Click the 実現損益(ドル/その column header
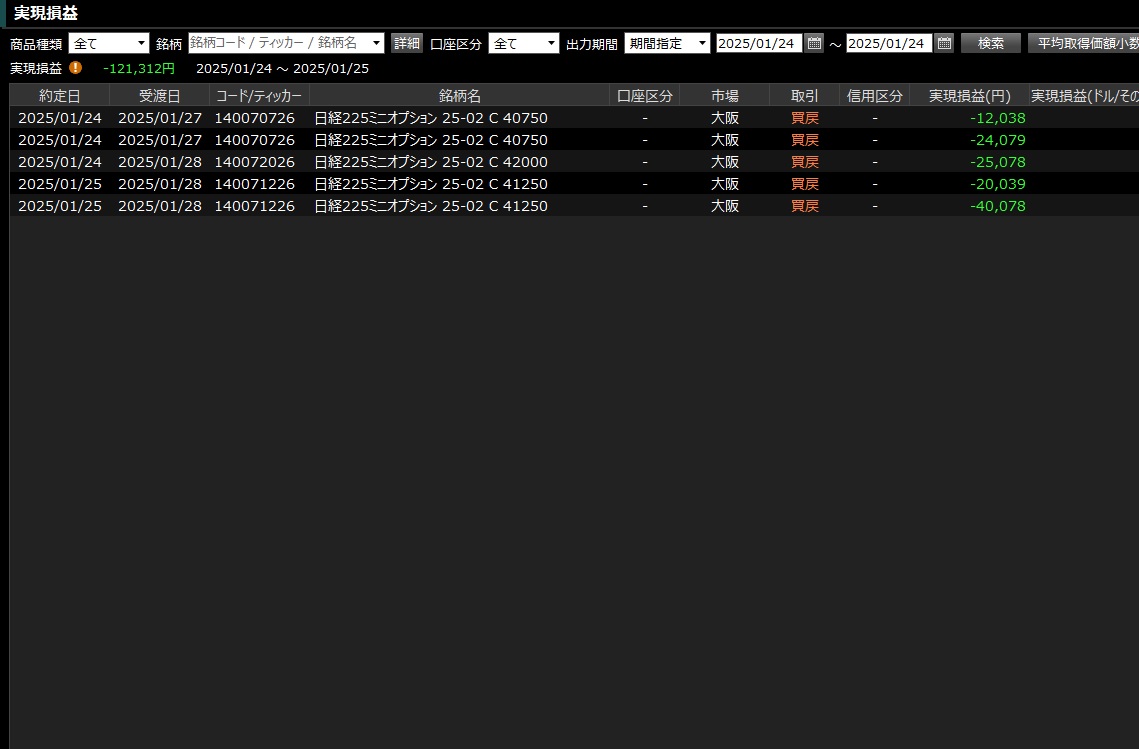This screenshot has width=1139, height=749. (1085, 96)
